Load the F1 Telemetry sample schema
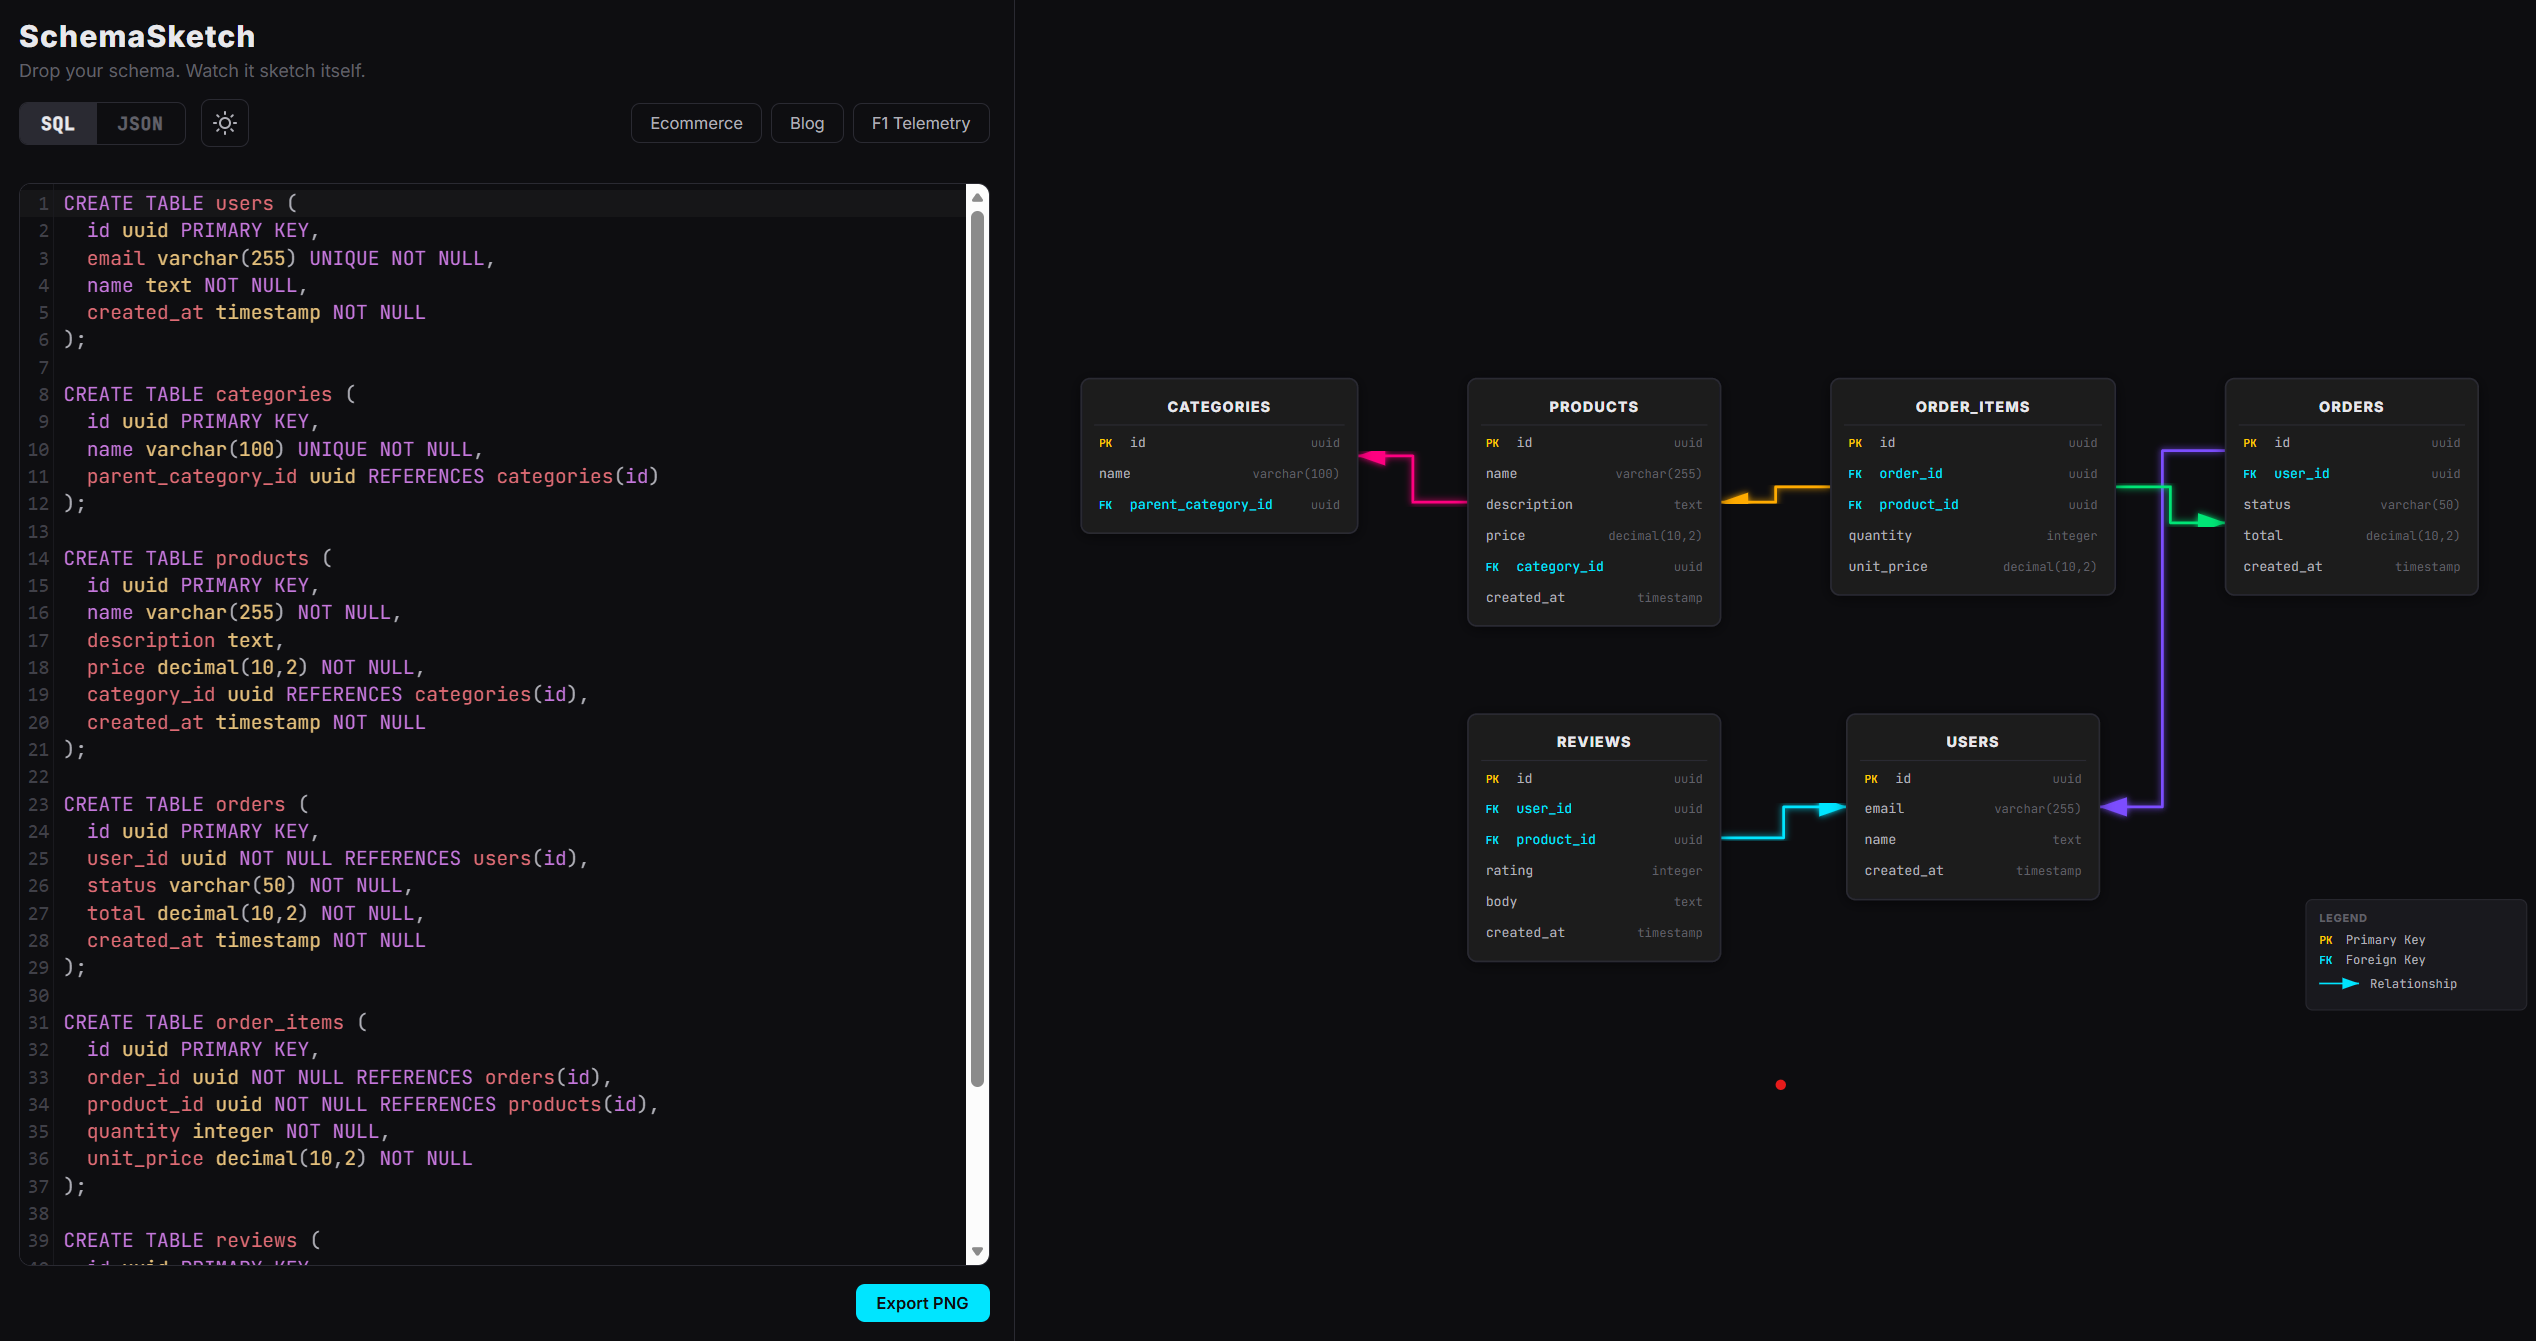This screenshot has height=1341, width=2536. pos(921,123)
